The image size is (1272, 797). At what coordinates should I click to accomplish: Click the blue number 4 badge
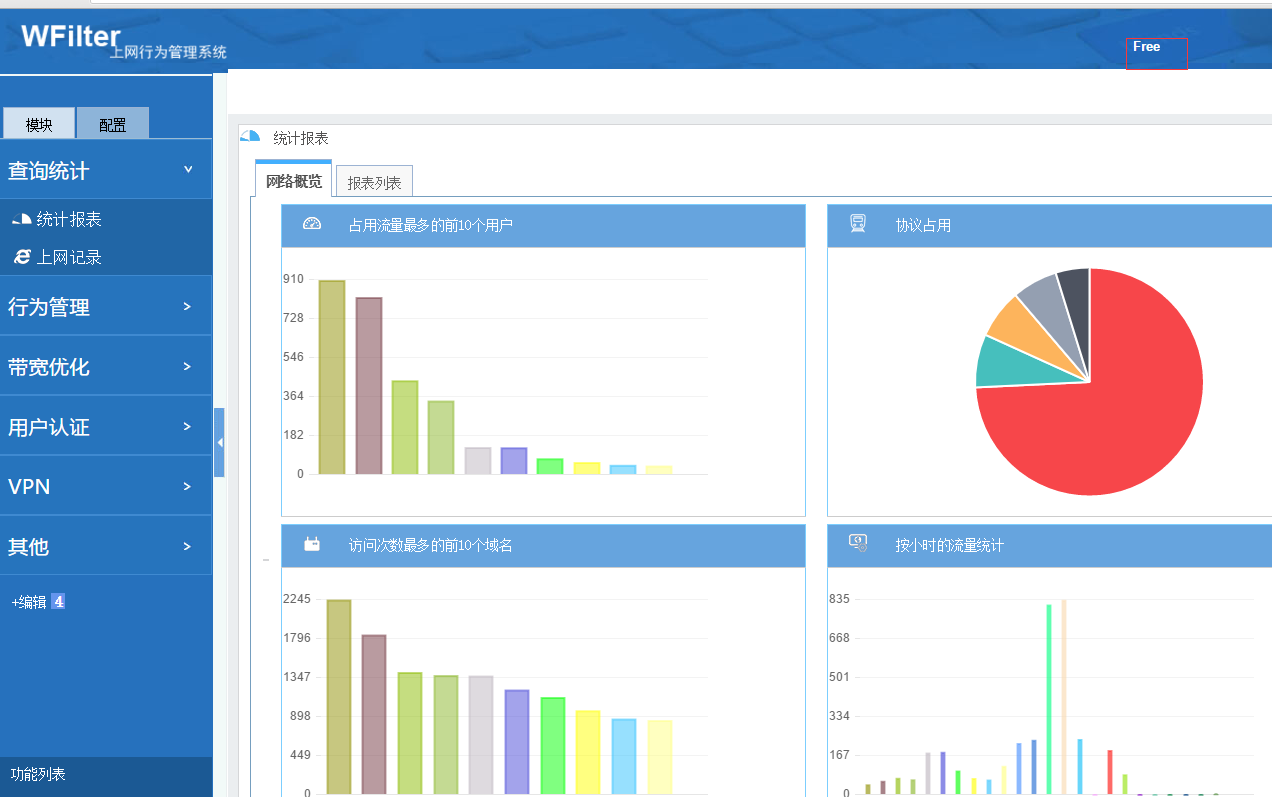click(58, 601)
